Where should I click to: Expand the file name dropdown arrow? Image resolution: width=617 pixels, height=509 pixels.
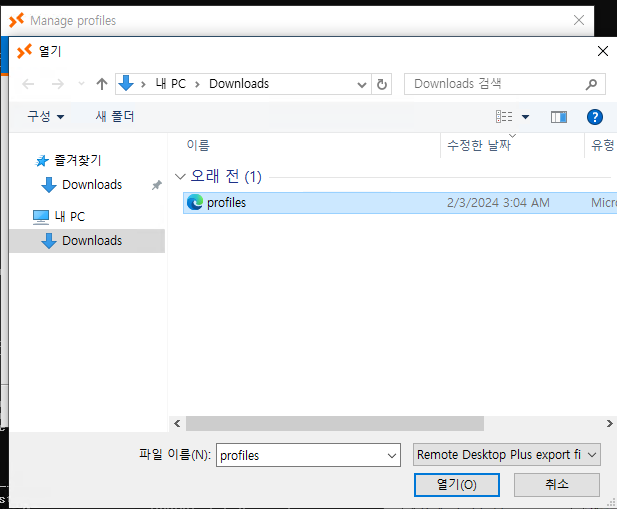click(392, 456)
